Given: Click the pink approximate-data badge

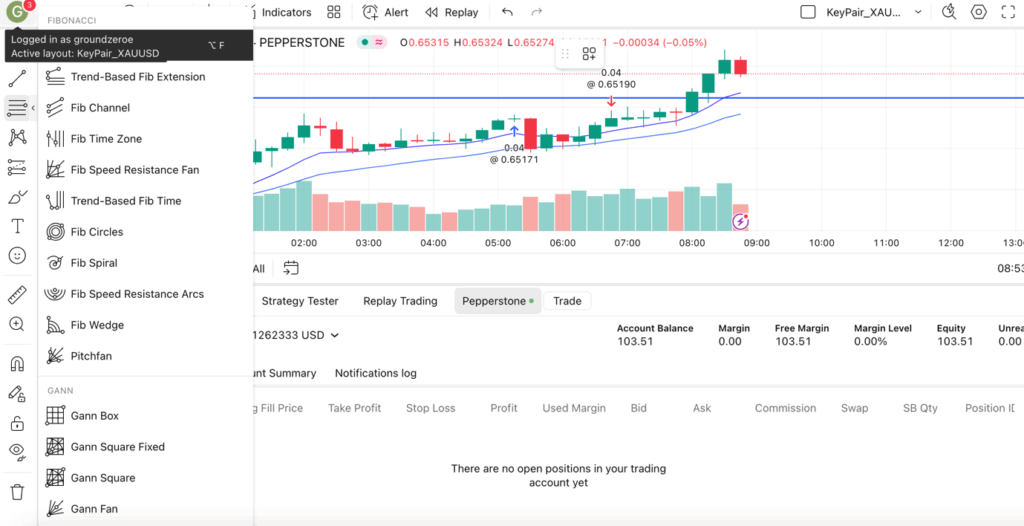Looking at the screenshot, I should click(378, 42).
